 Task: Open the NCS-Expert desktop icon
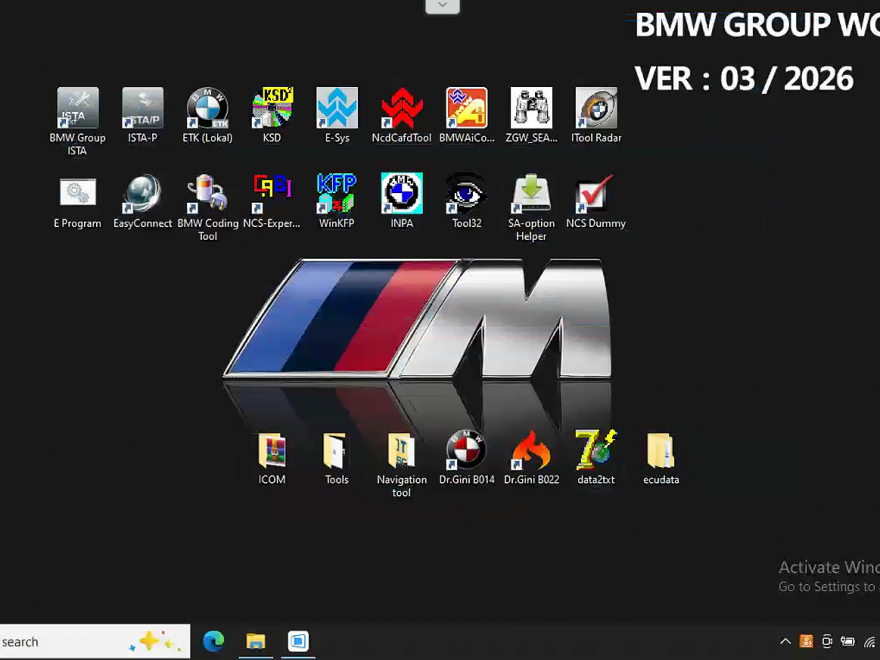click(x=272, y=194)
